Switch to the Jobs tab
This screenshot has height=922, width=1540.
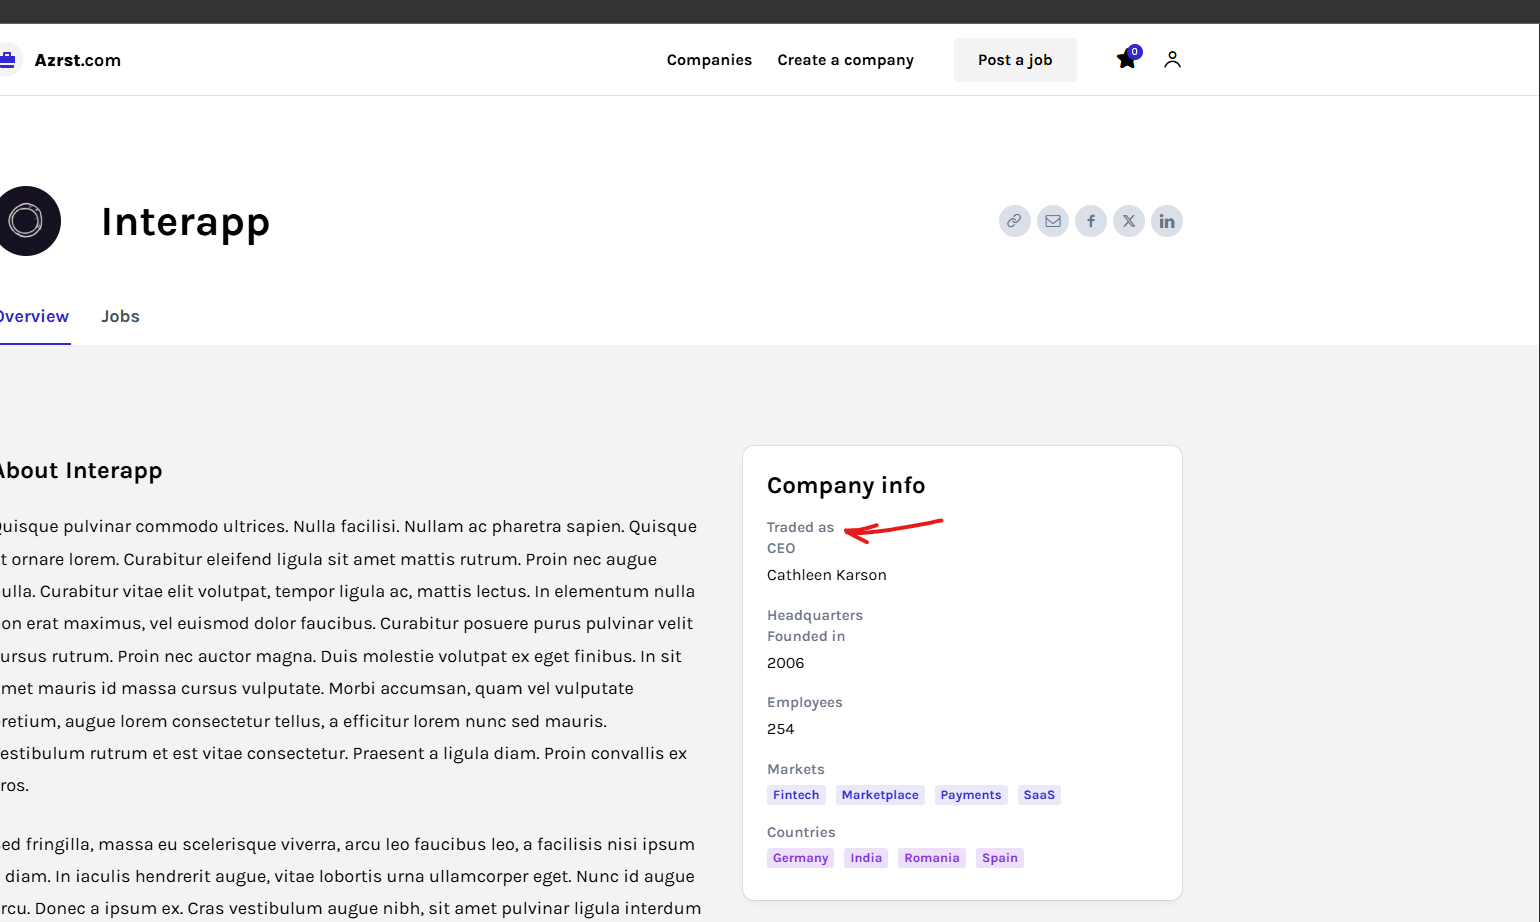coord(120,317)
